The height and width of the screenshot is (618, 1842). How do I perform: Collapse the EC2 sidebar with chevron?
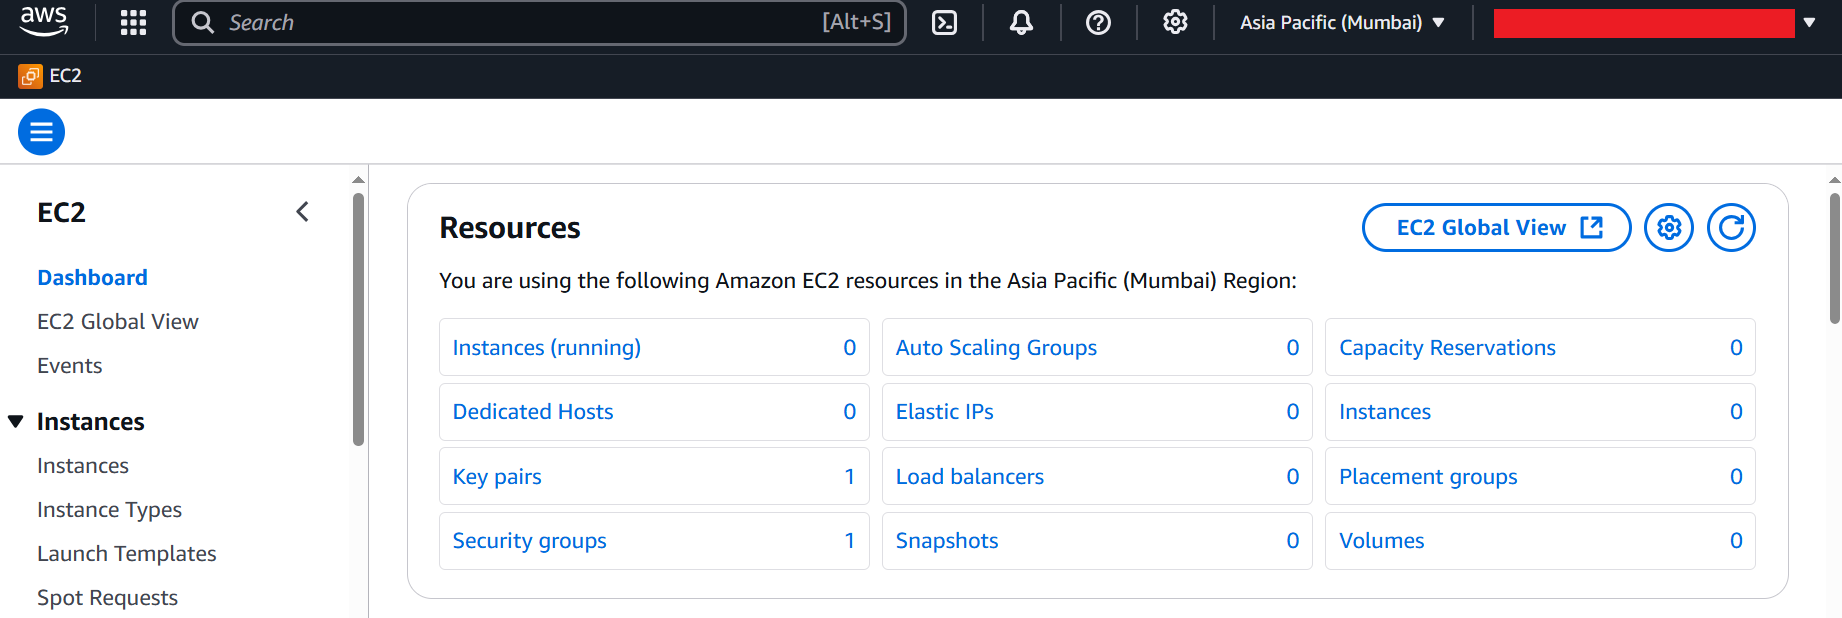[302, 212]
